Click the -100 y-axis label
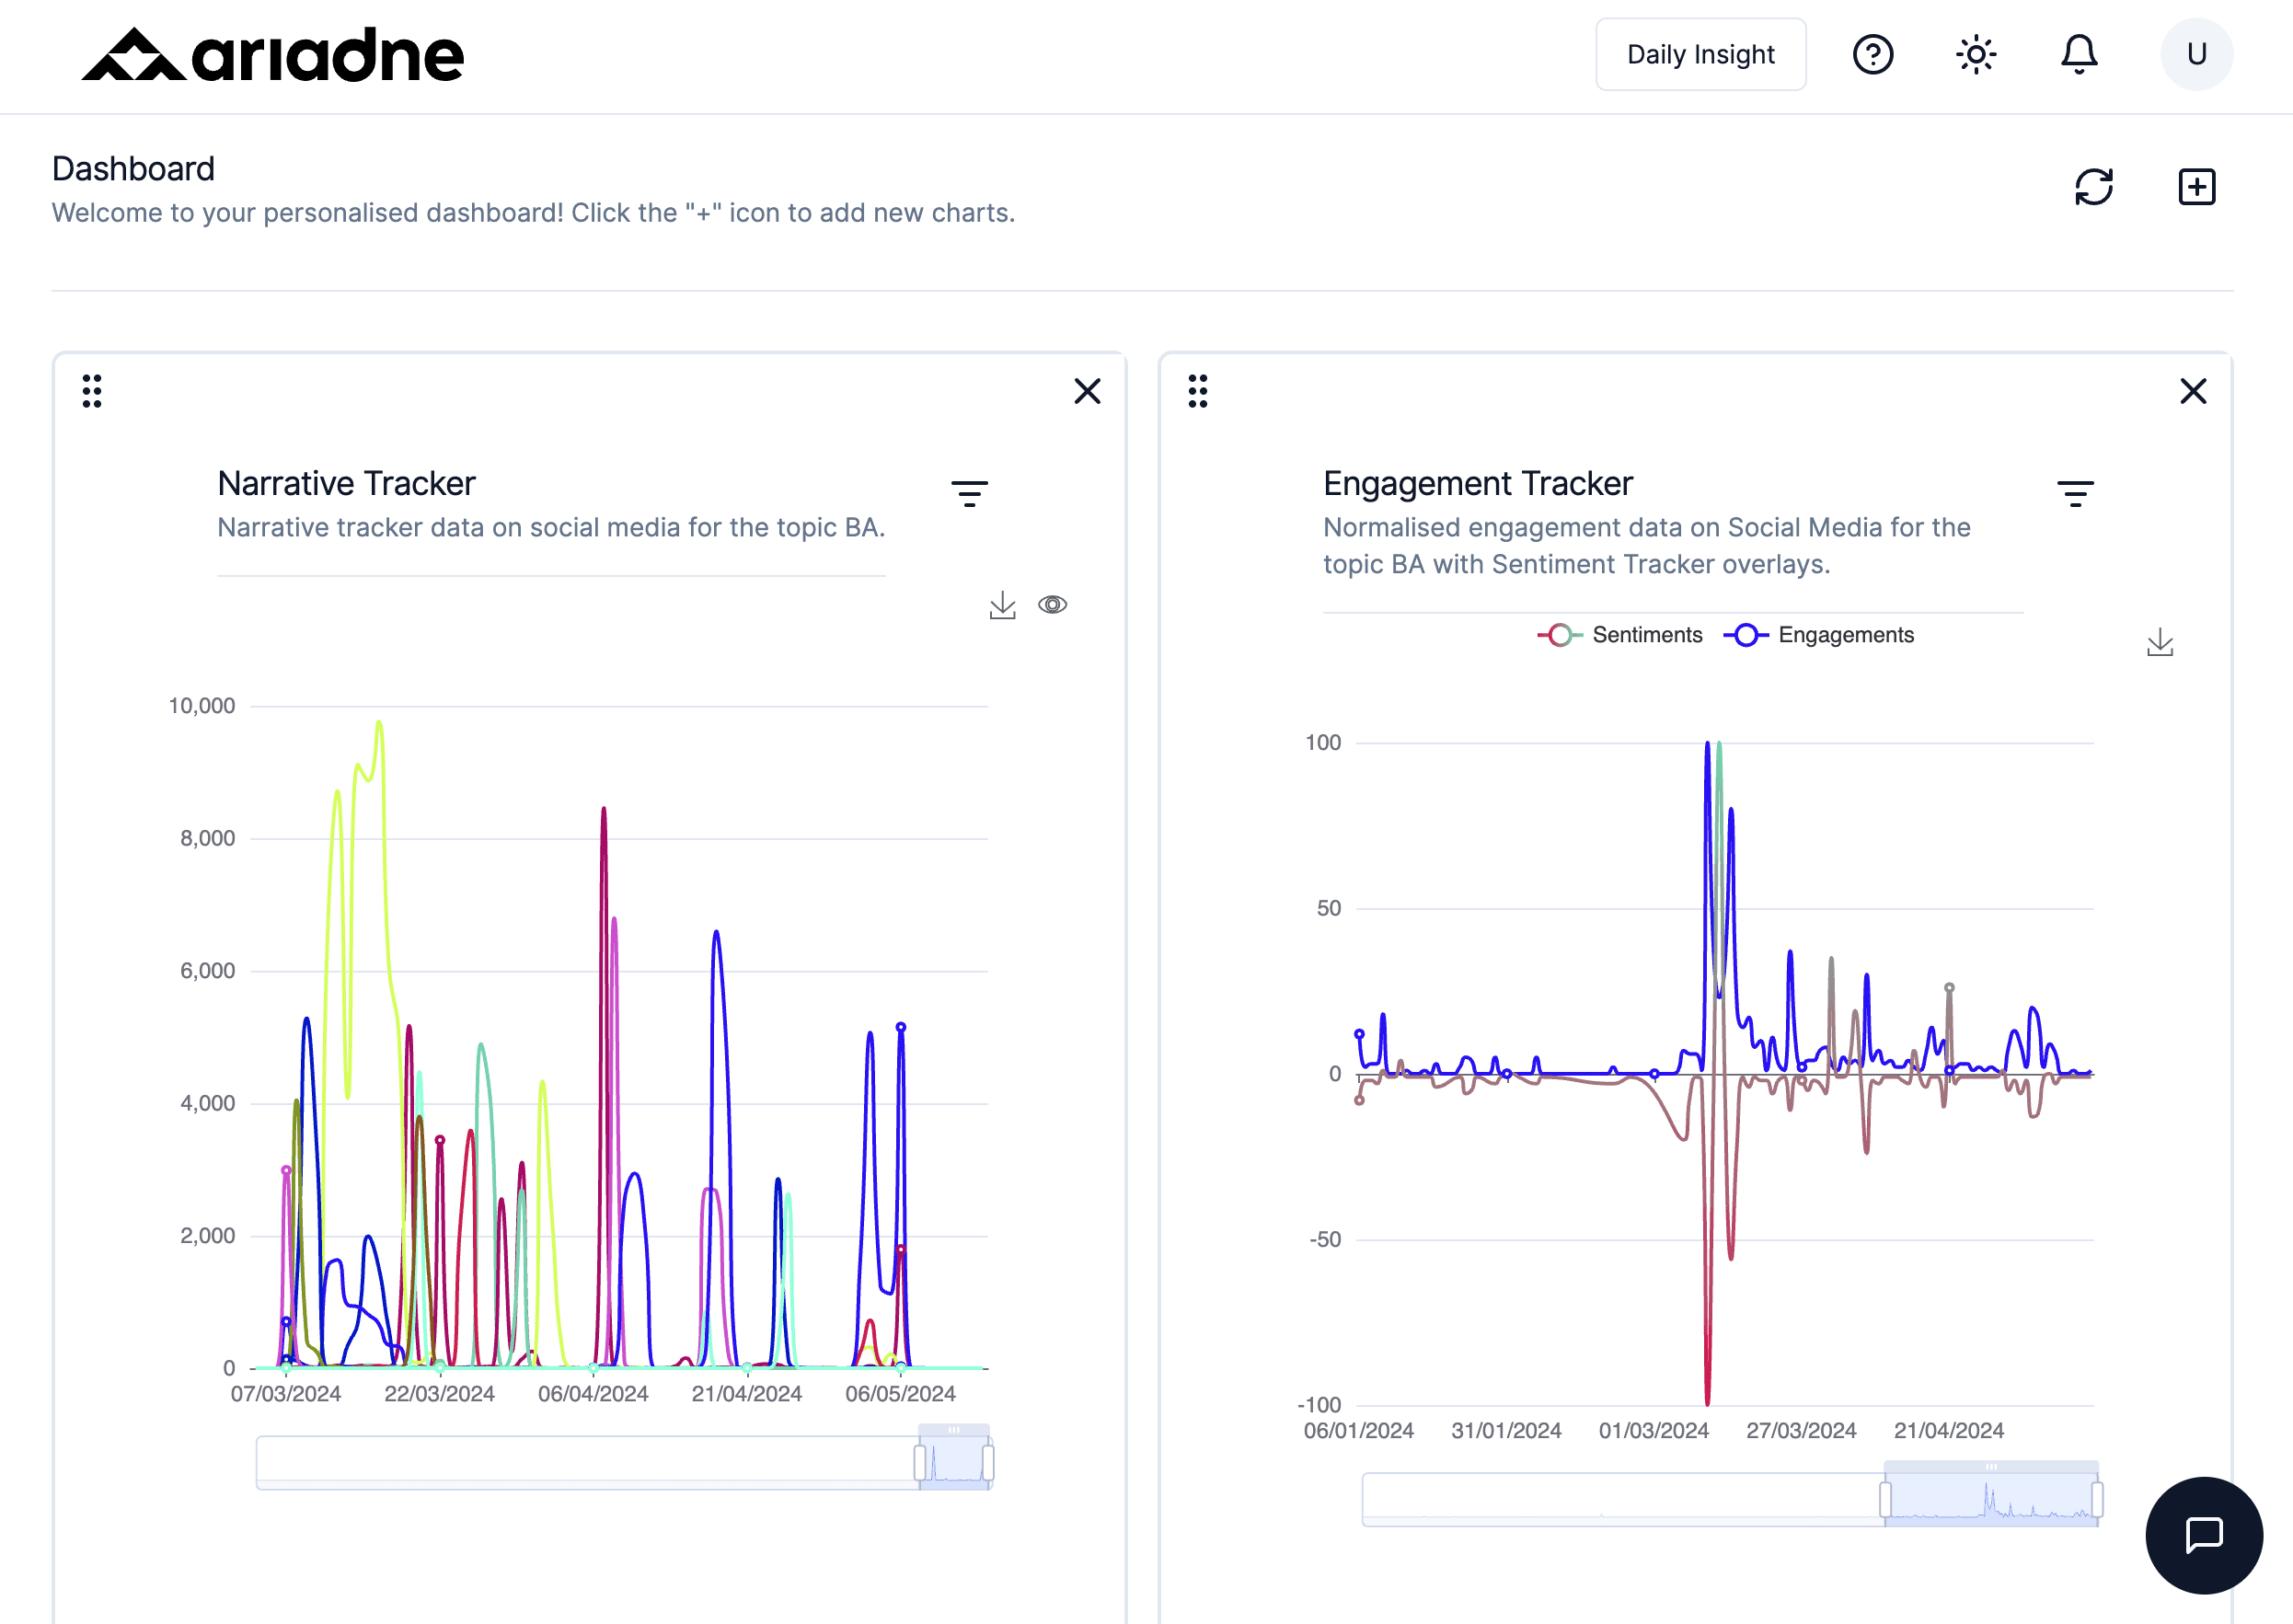 pyautogui.click(x=1319, y=1405)
